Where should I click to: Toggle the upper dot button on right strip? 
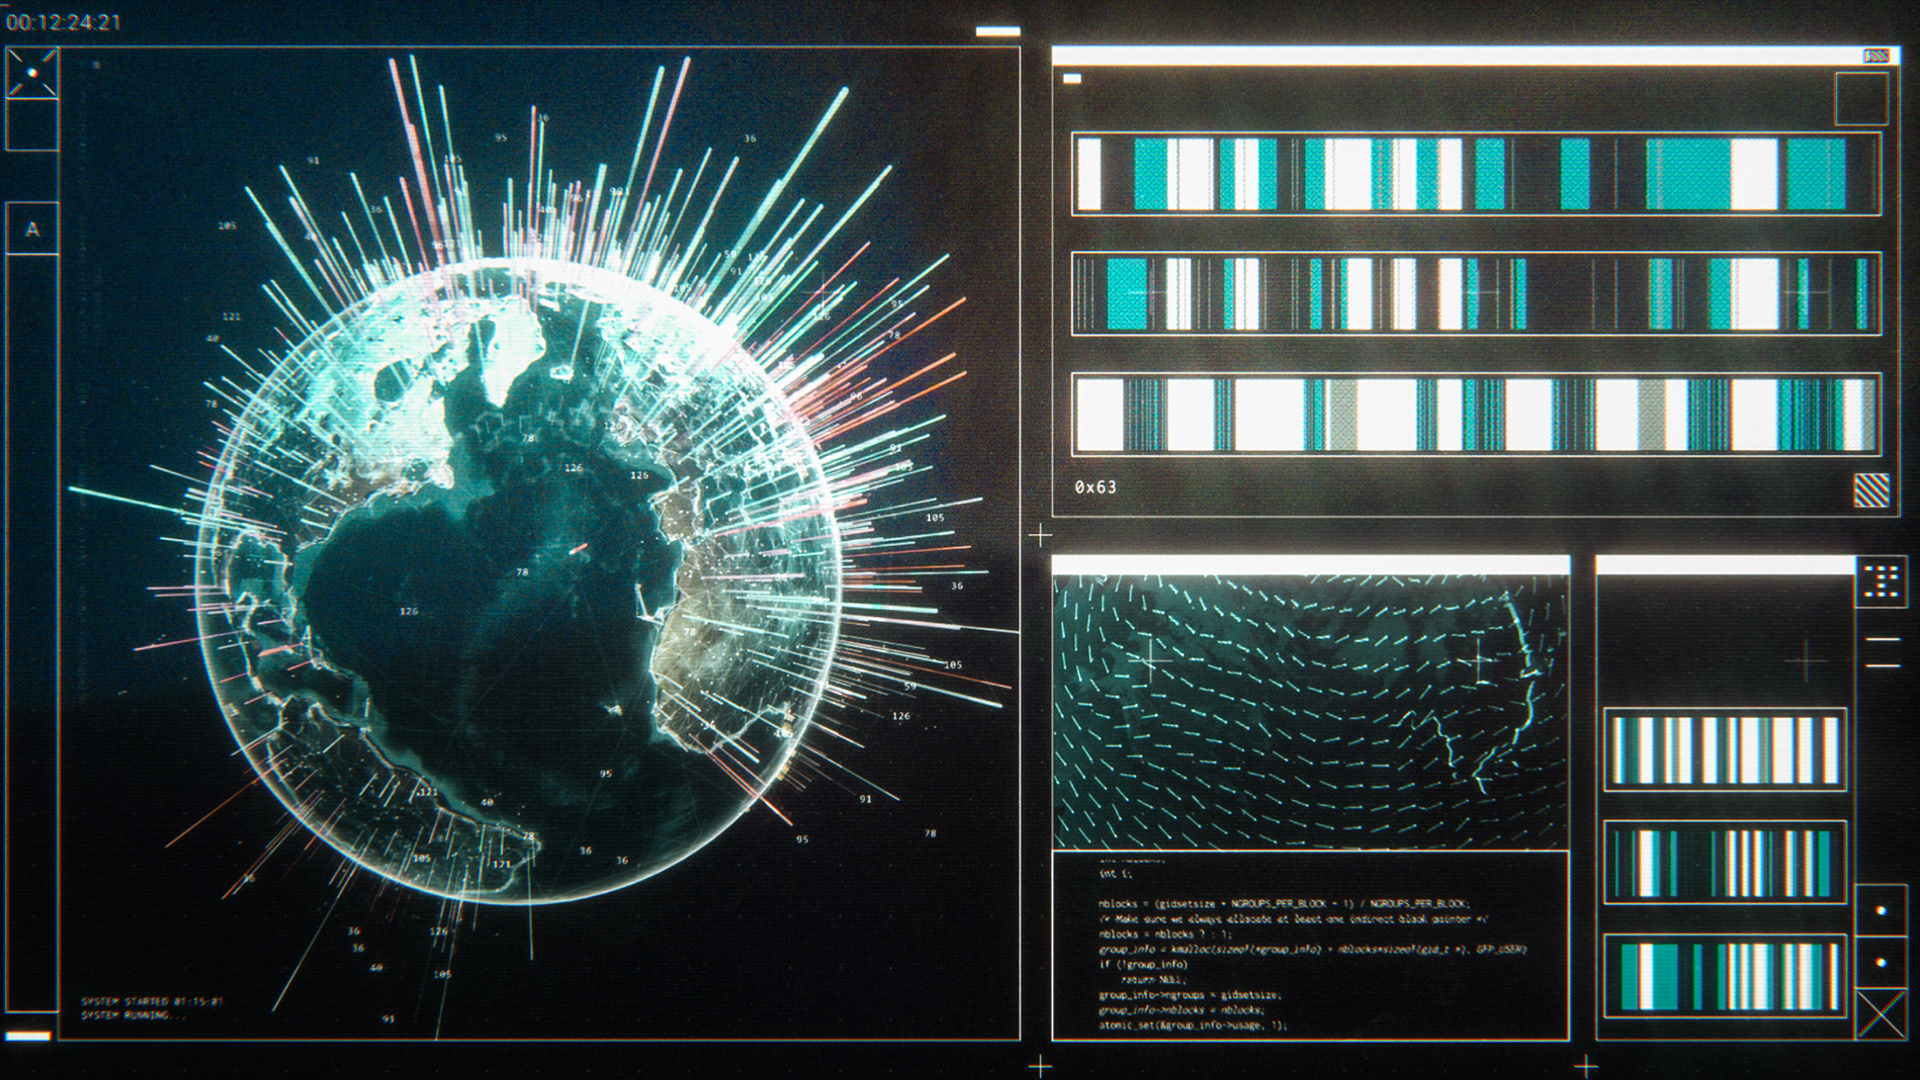pos(1881,911)
